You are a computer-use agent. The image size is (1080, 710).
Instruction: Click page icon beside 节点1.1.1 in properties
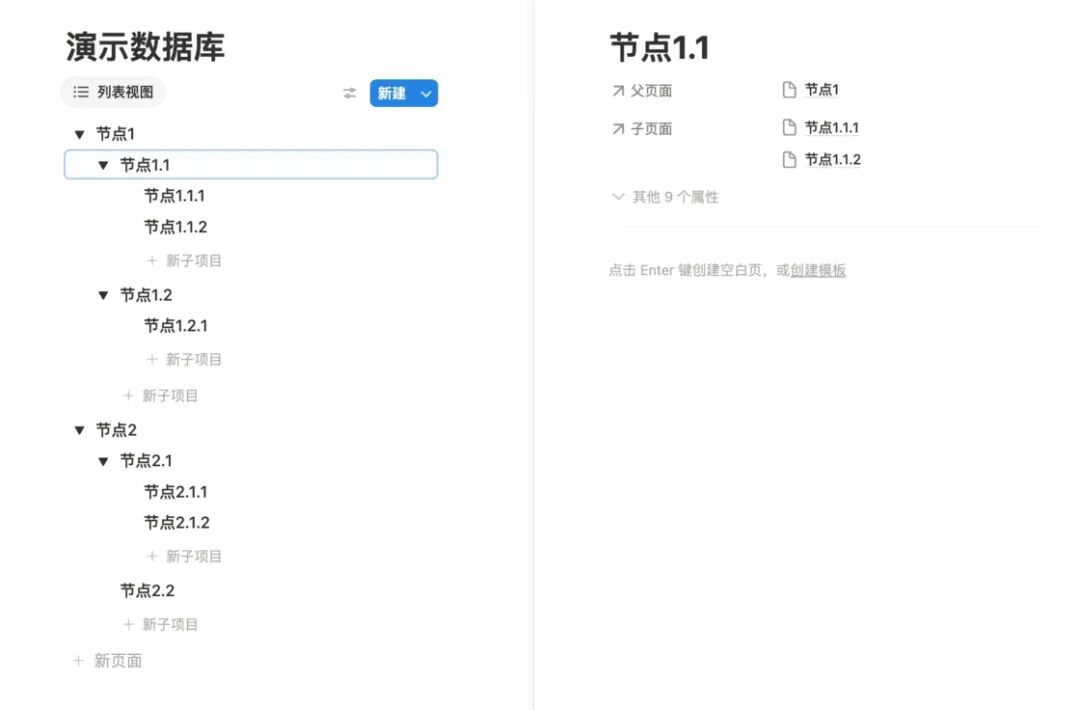(789, 127)
